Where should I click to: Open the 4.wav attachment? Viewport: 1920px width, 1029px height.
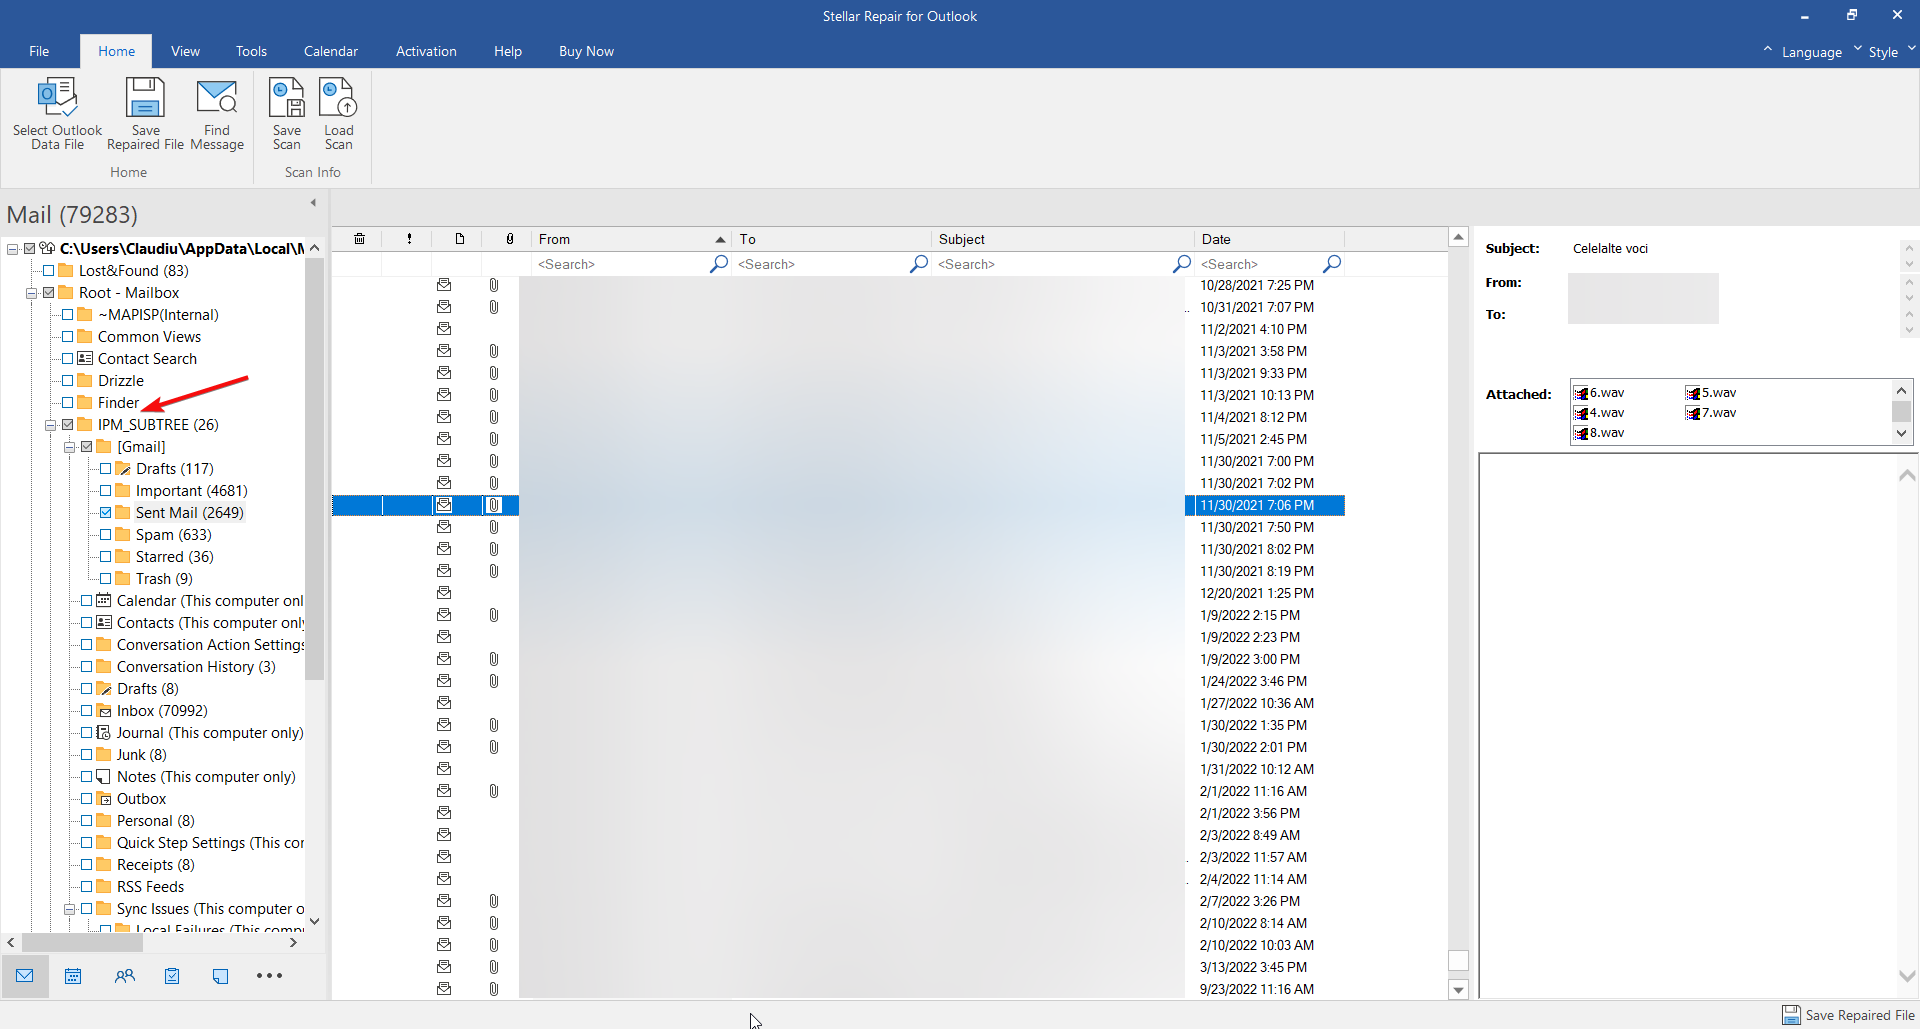click(x=1599, y=413)
